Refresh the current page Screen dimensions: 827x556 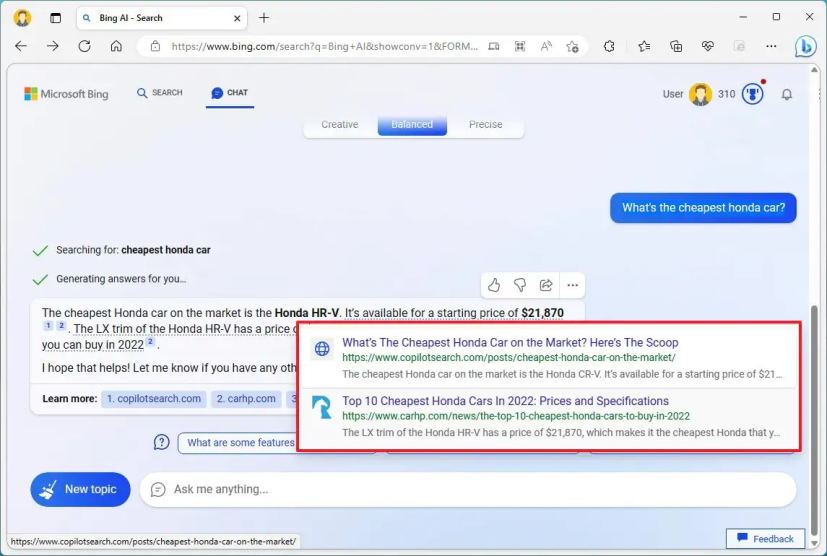click(84, 46)
